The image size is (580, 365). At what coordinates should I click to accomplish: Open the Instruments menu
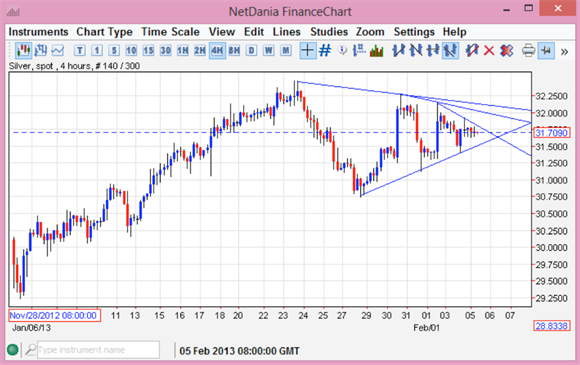click(x=38, y=32)
